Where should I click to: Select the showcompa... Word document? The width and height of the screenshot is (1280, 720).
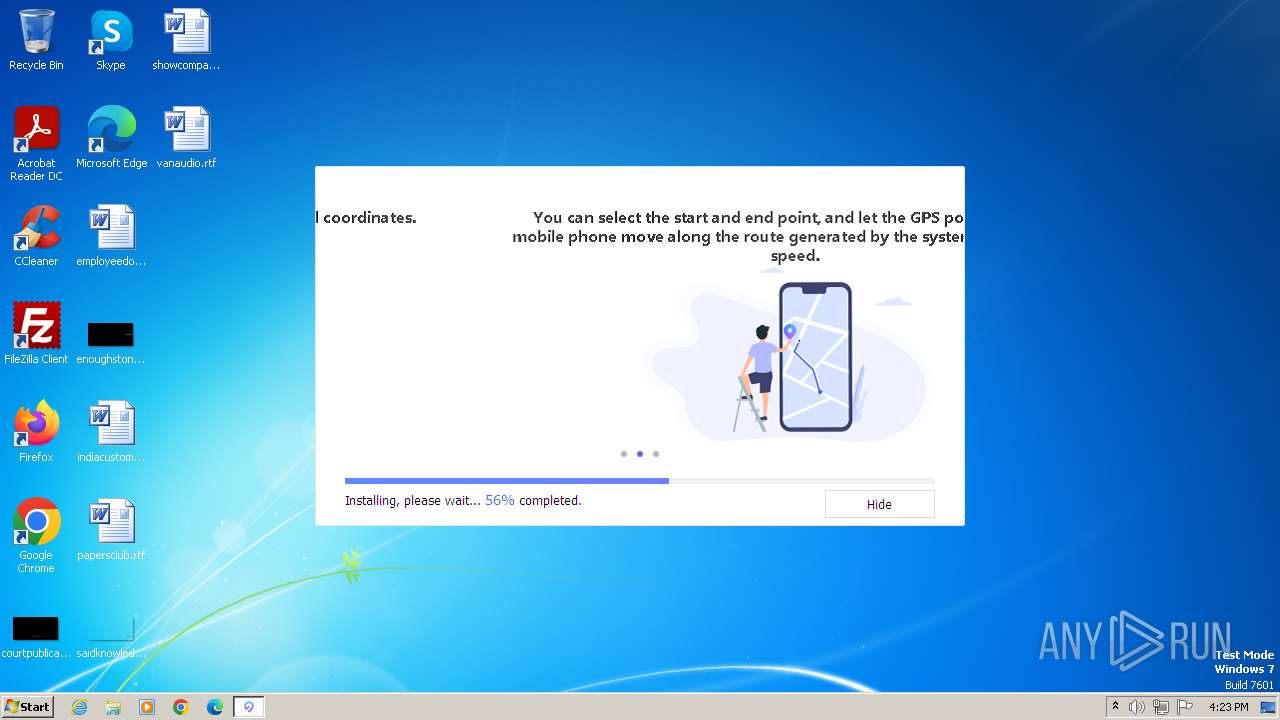[x=186, y=40]
